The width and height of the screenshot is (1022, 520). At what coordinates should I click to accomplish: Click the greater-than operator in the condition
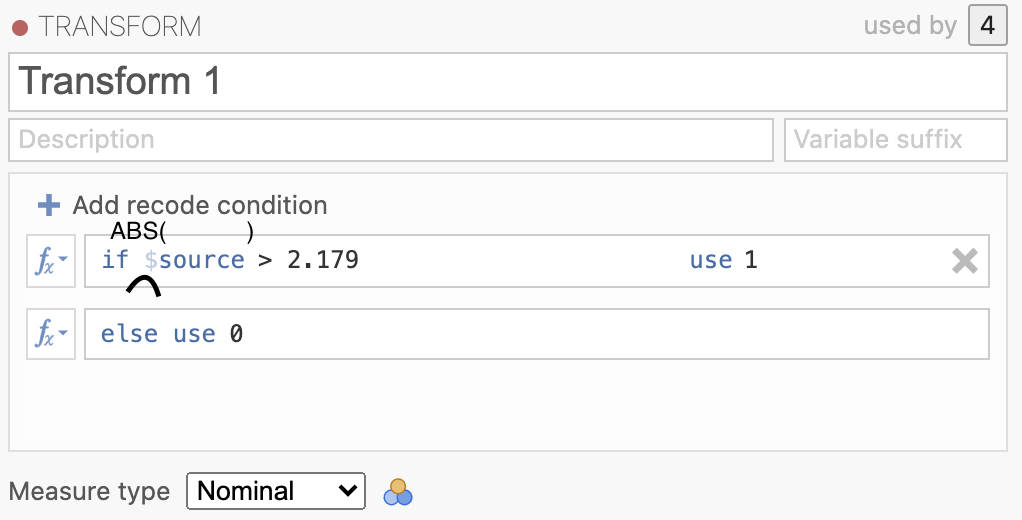click(x=265, y=261)
